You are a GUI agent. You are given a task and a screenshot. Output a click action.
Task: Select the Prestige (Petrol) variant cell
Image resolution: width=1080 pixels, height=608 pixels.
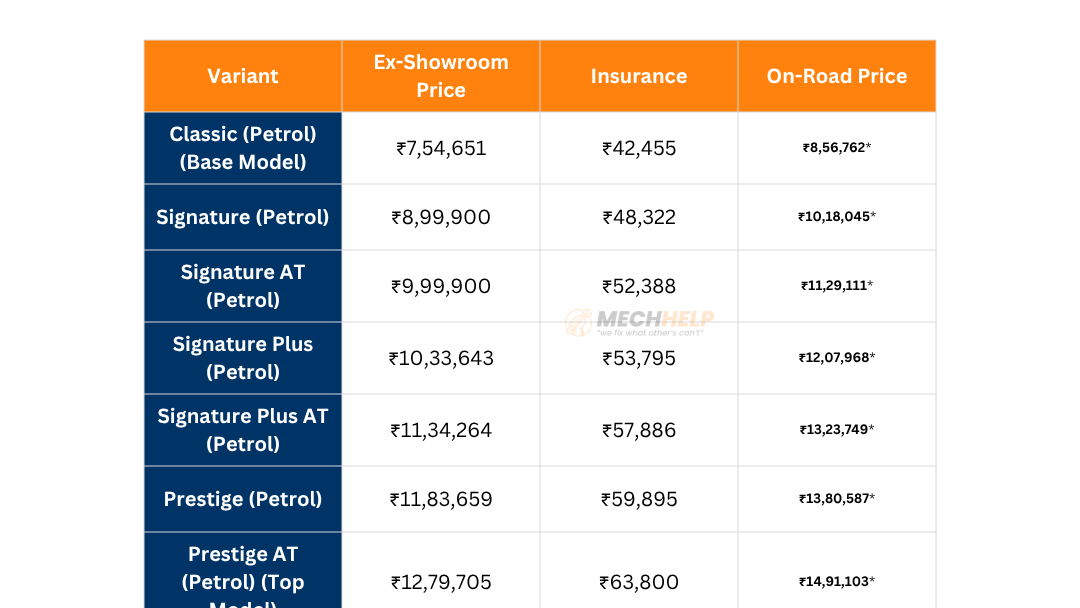pyautogui.click(x=243, y=499)
